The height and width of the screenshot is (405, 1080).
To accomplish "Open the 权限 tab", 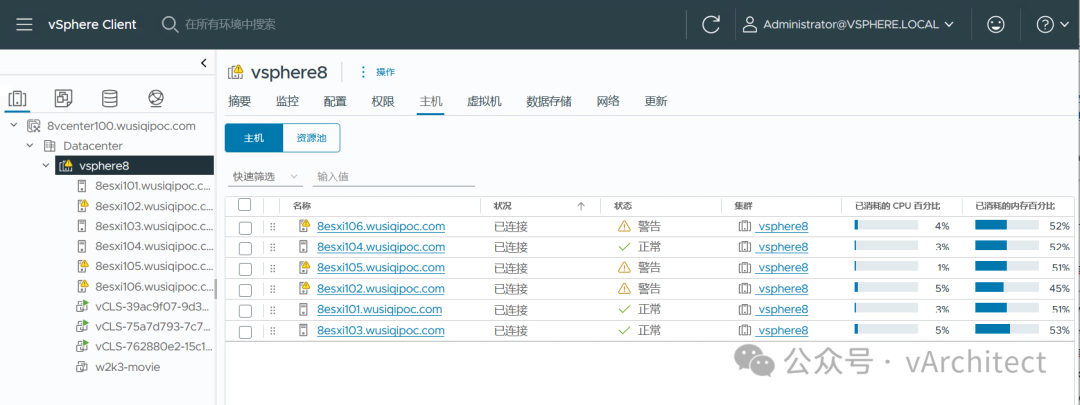I will [x=383, y=102].
